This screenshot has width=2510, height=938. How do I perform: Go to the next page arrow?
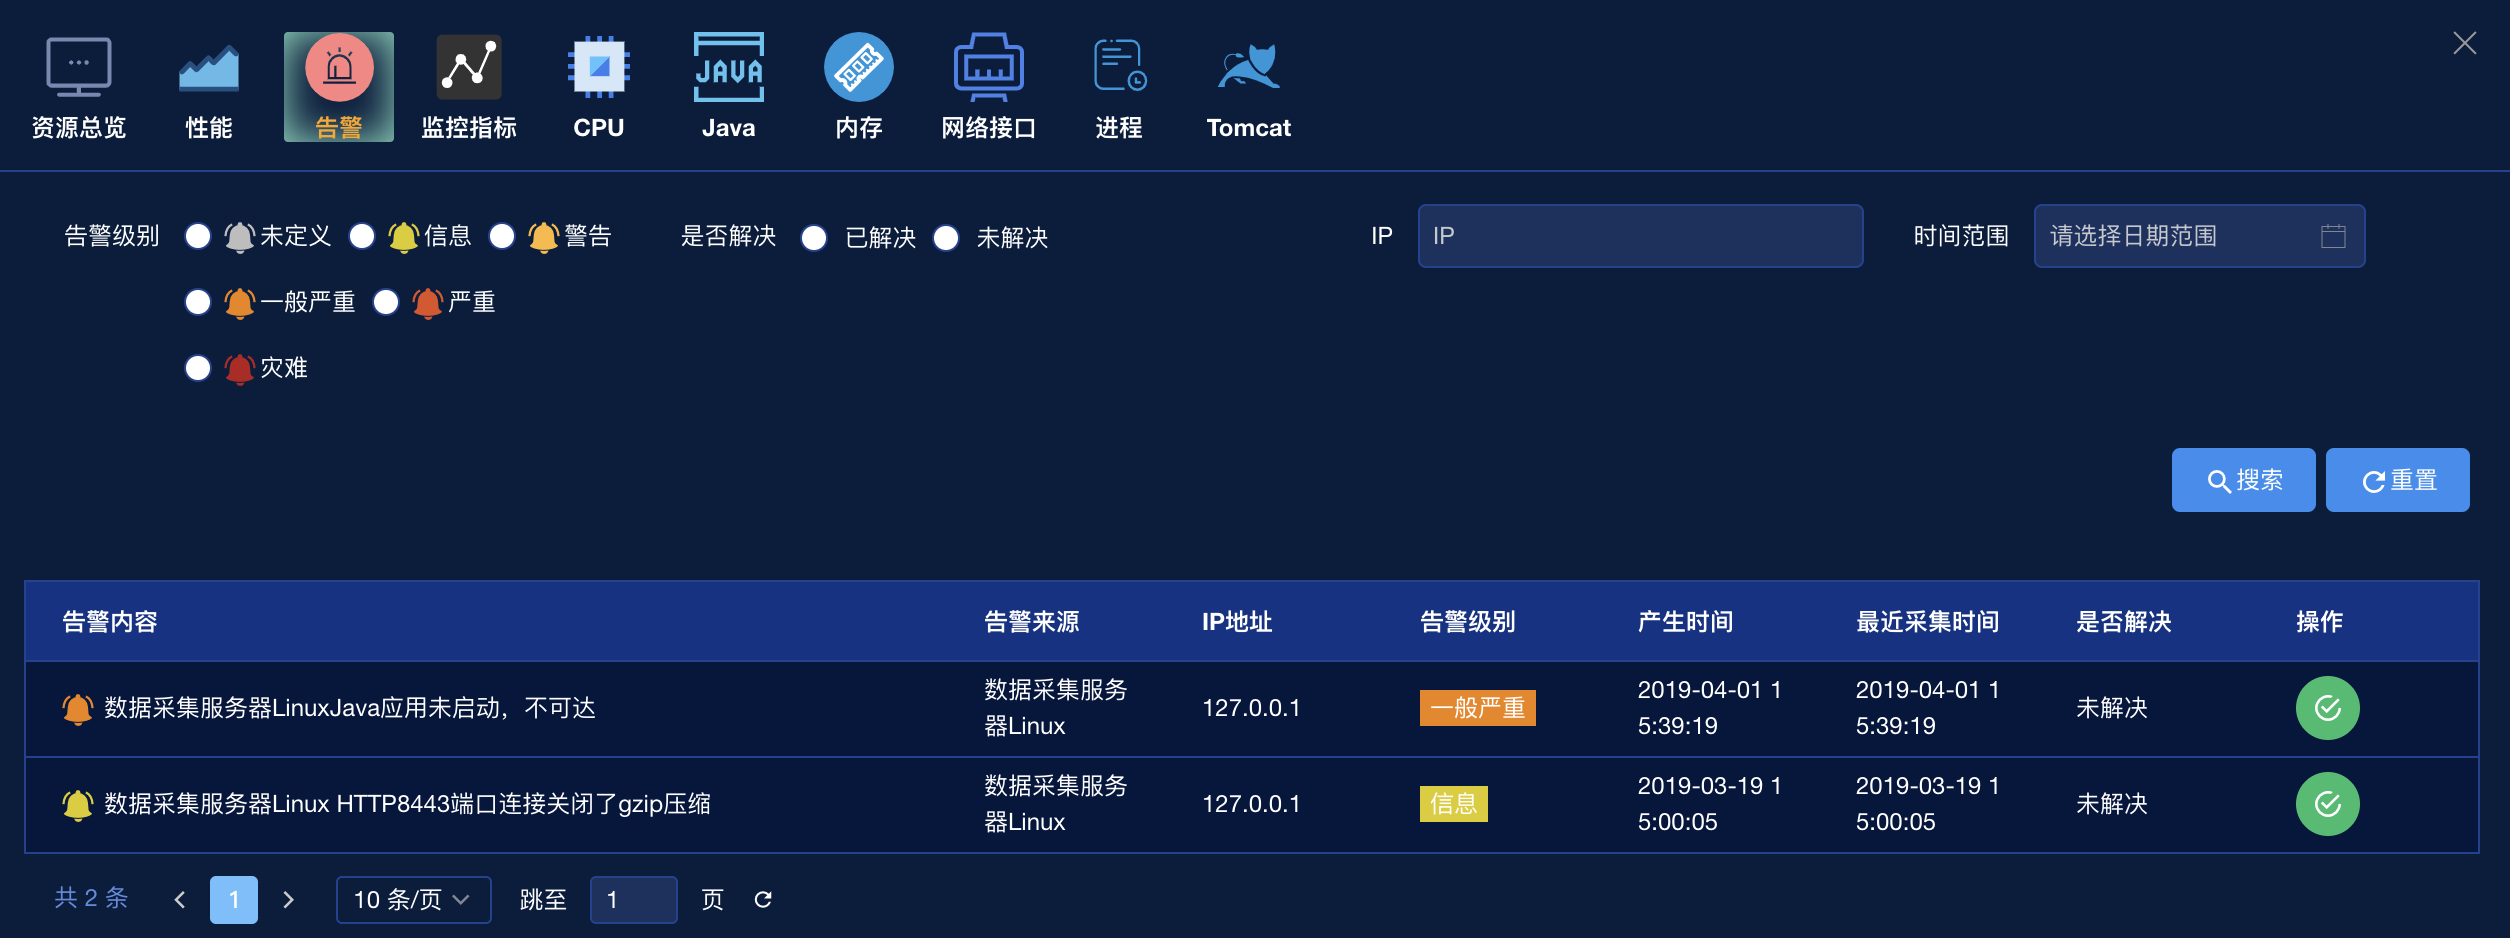[288, 900]
